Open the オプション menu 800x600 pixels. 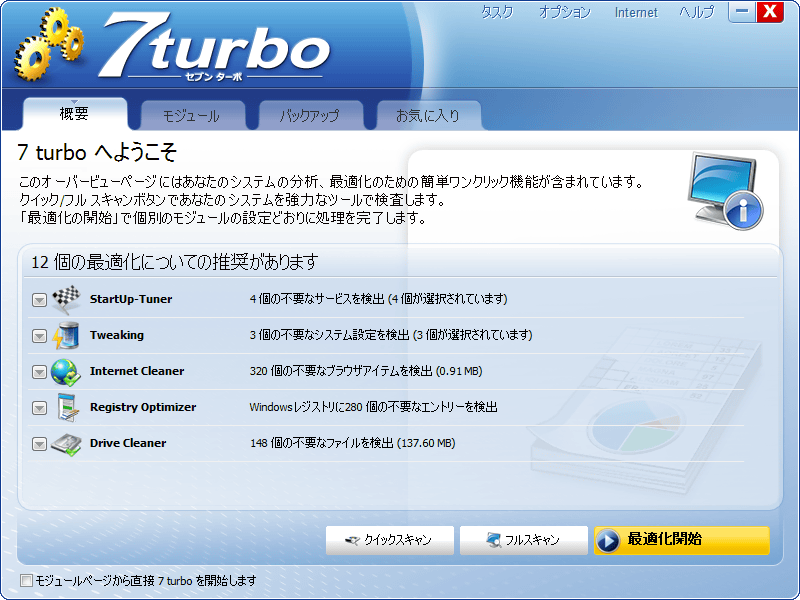[x=564, y=12]
